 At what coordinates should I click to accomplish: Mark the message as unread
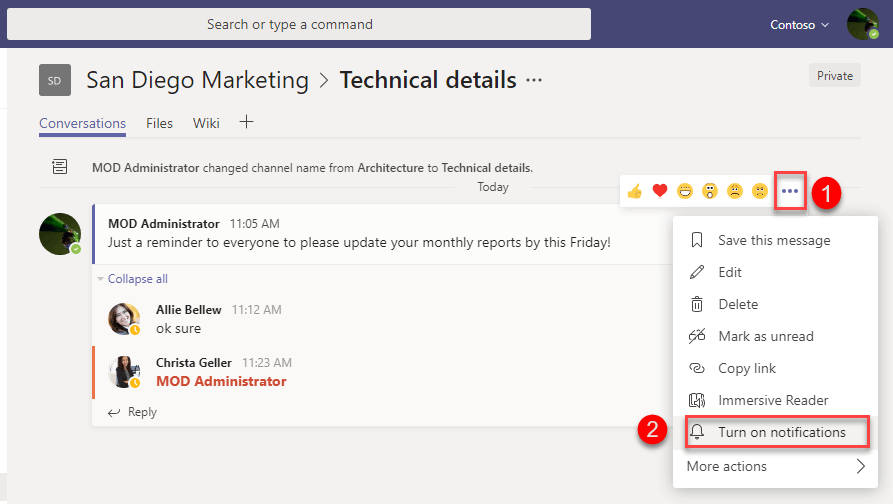765,336
